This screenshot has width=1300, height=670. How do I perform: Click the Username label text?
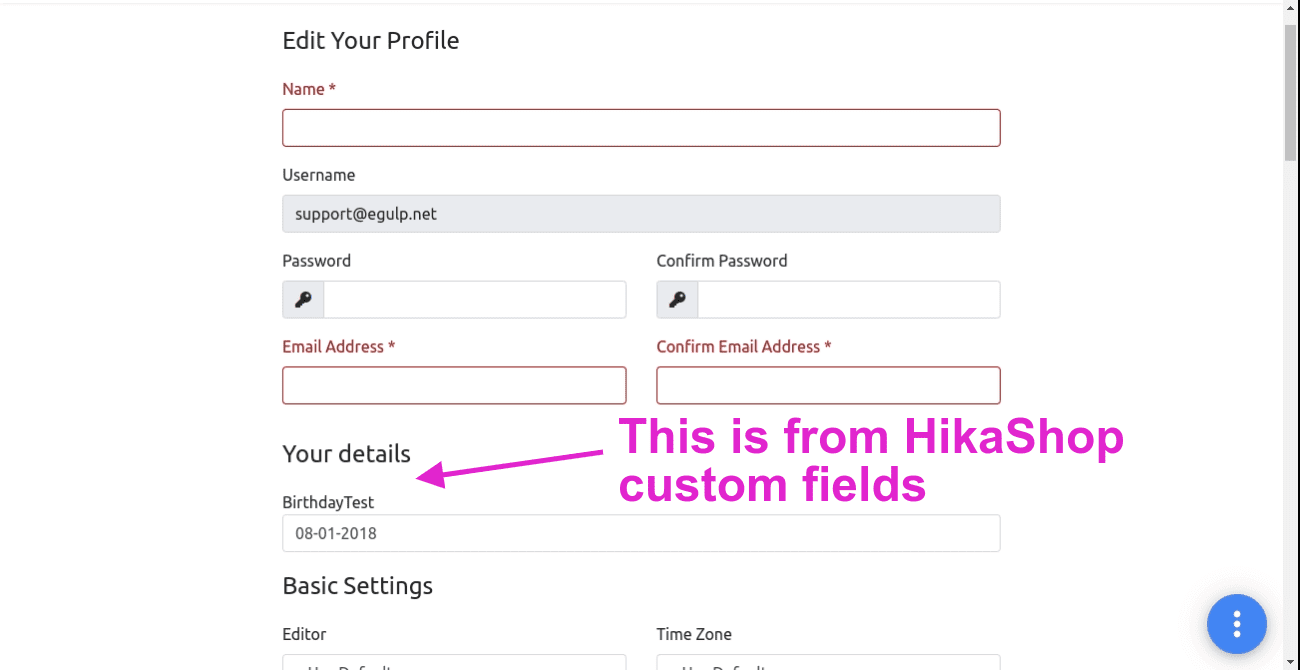318,175
